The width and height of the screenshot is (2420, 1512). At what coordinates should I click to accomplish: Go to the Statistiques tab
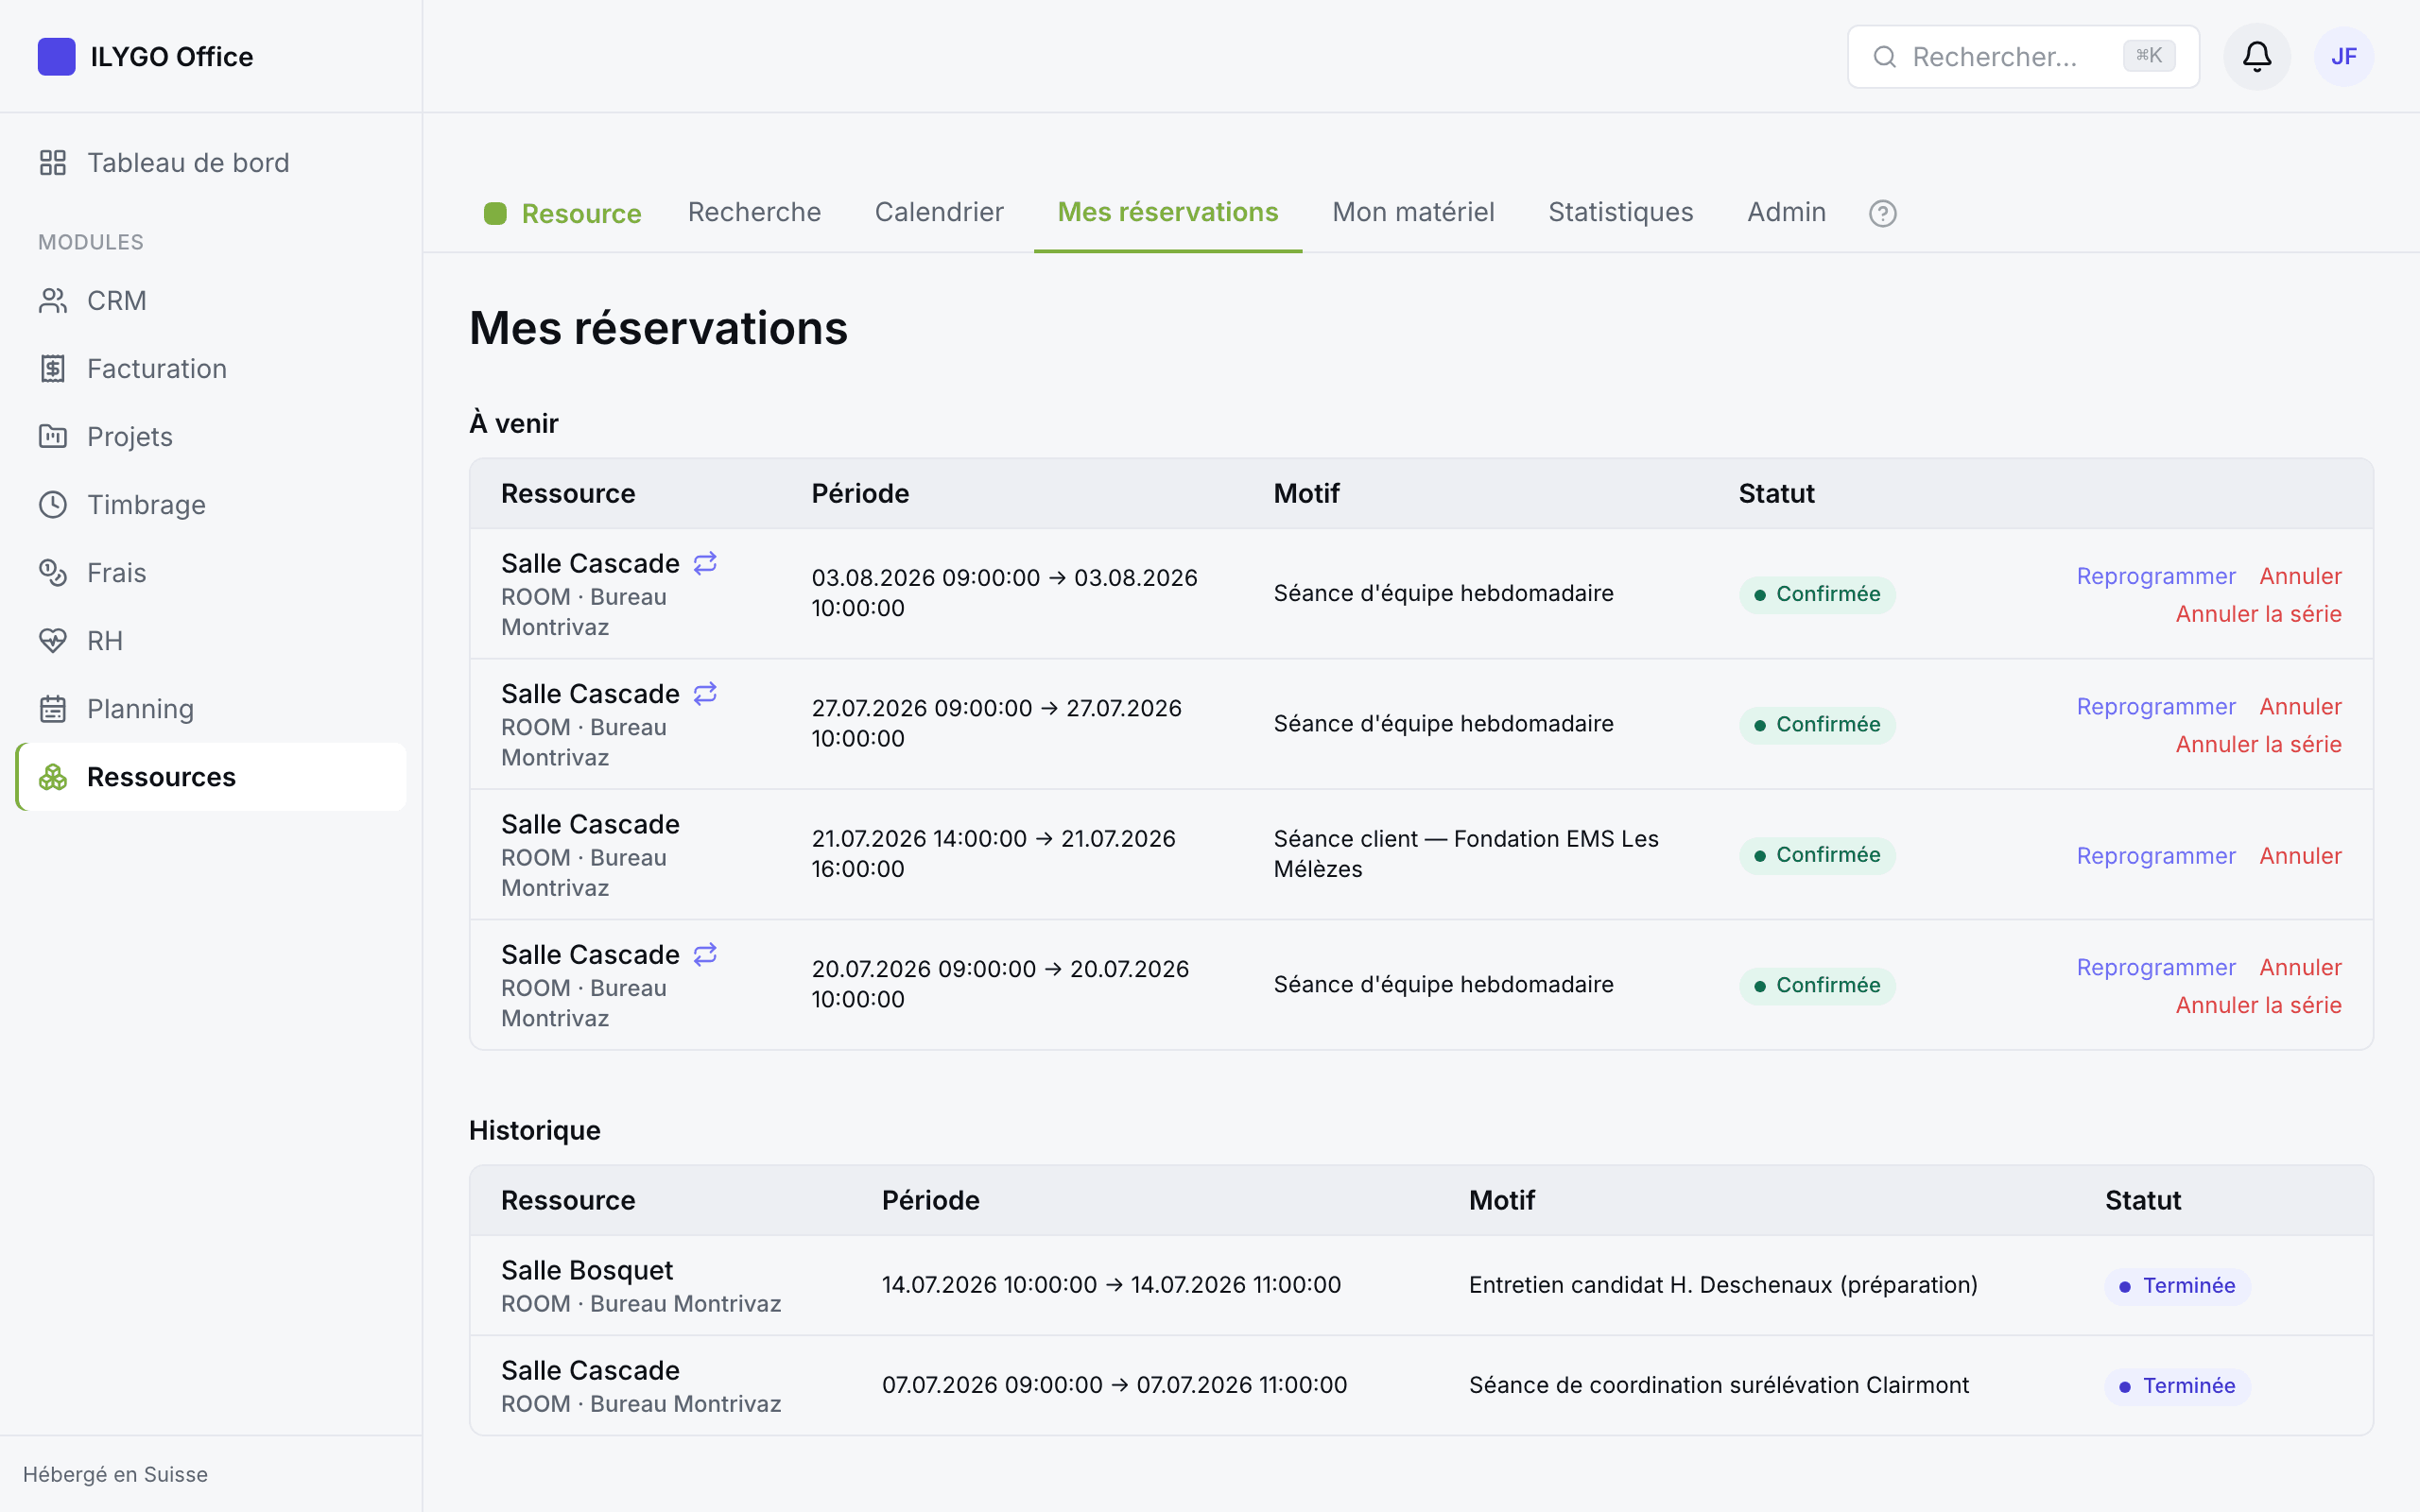[1620, 212]
